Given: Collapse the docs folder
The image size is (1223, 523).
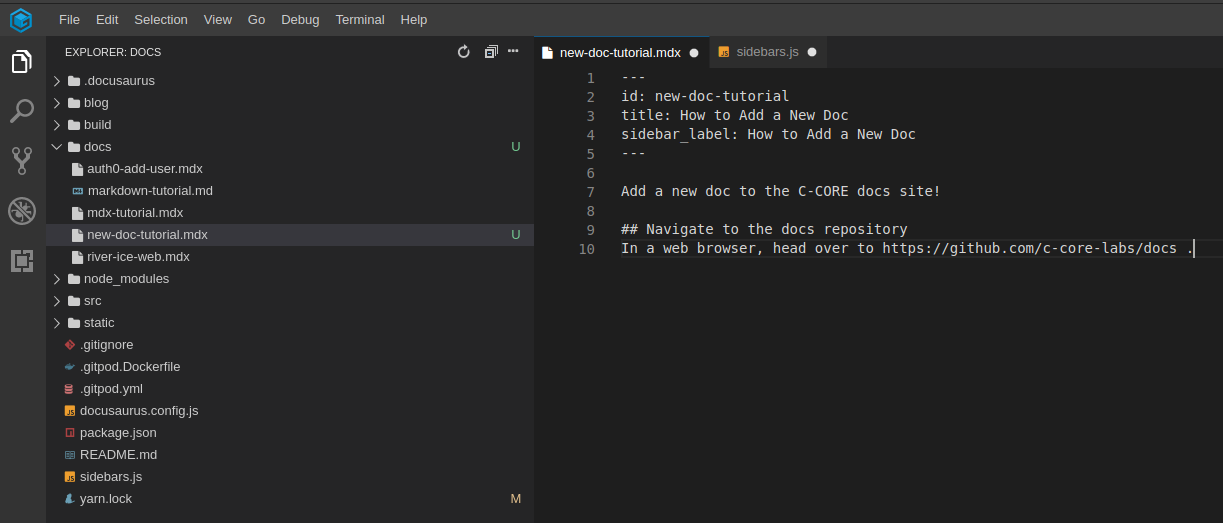Looking at the screenshot, I should coord(97,147).
